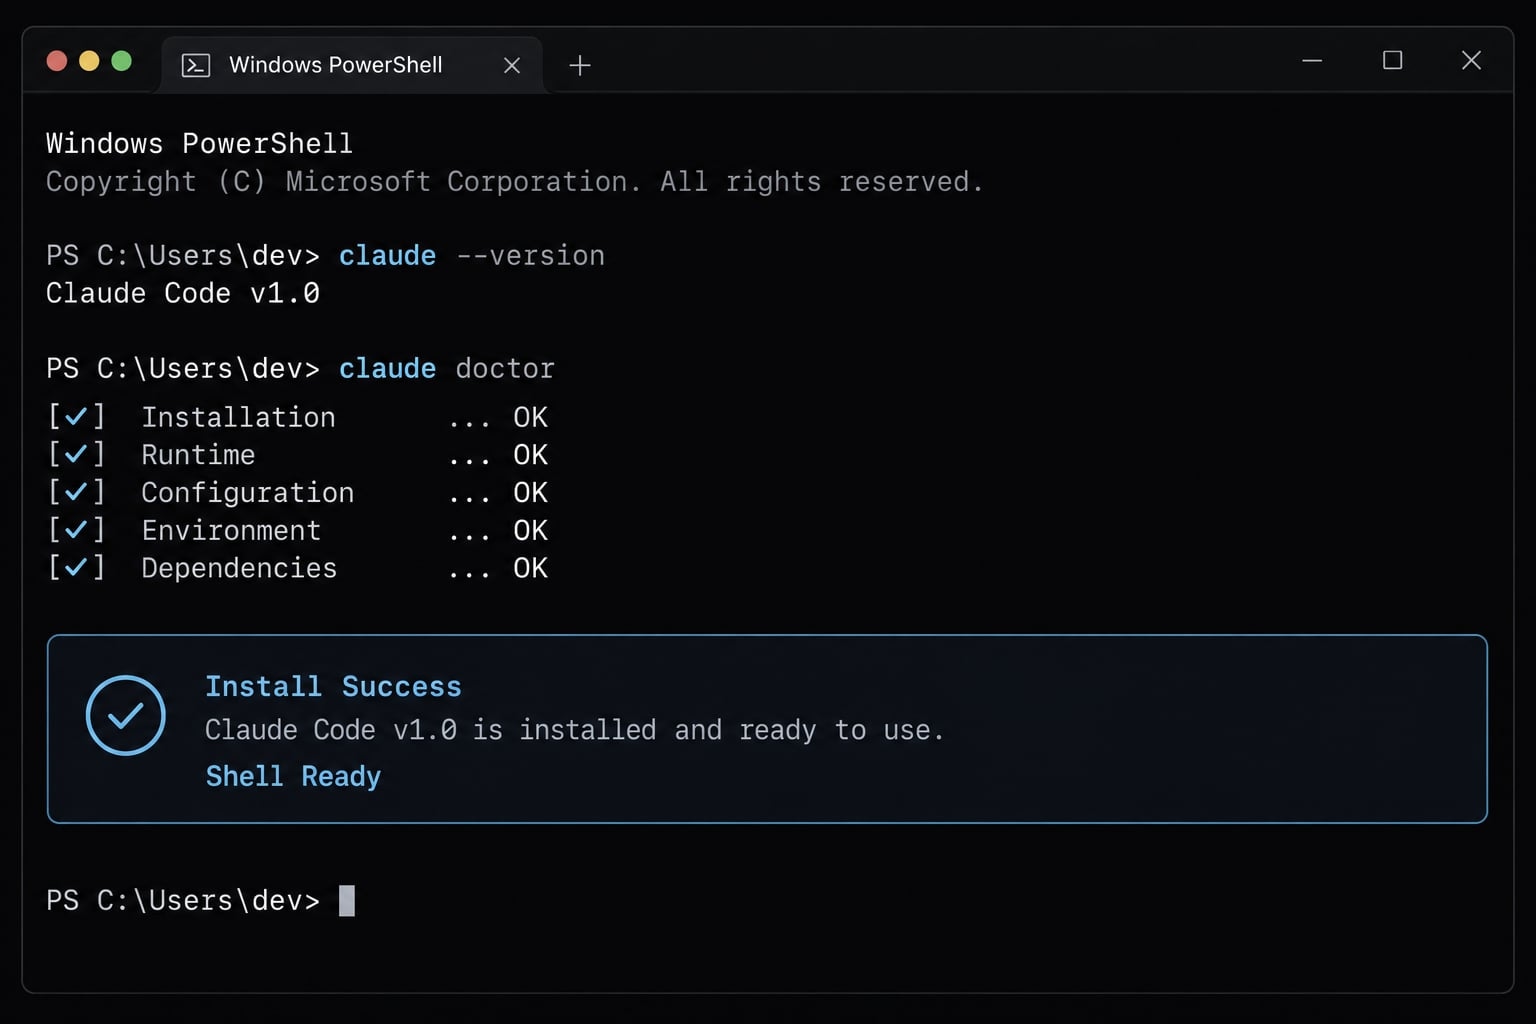This screenshot has height=1024, width=1536.
Task: Click the final 'PS C:\Users\dev>' prompt
Action: (x=183, y=901)
